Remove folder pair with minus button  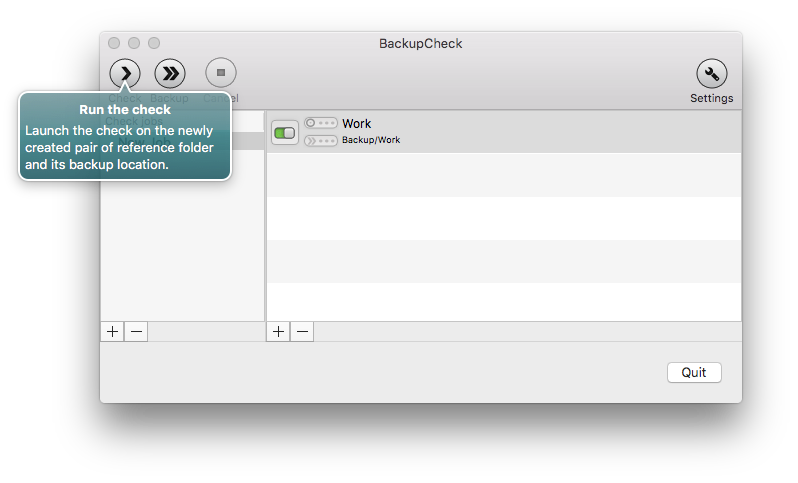click(302, 332)
